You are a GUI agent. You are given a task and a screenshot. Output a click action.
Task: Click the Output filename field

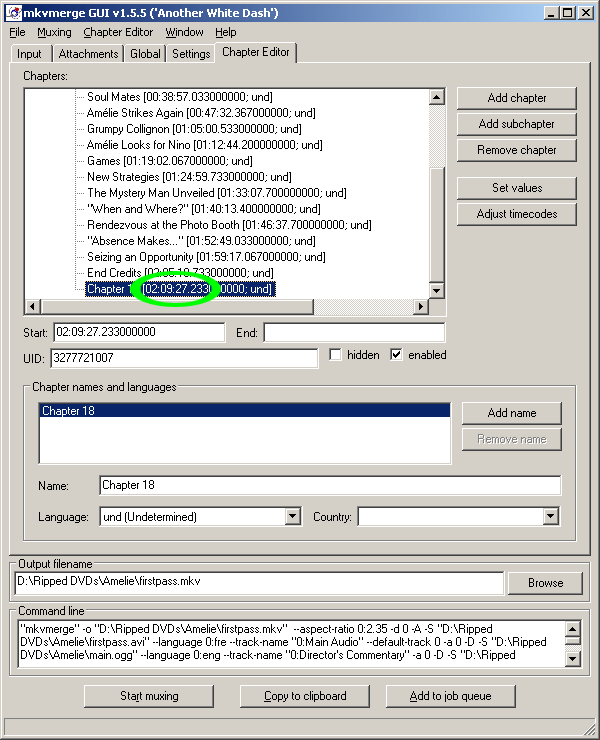click(259, 582)
